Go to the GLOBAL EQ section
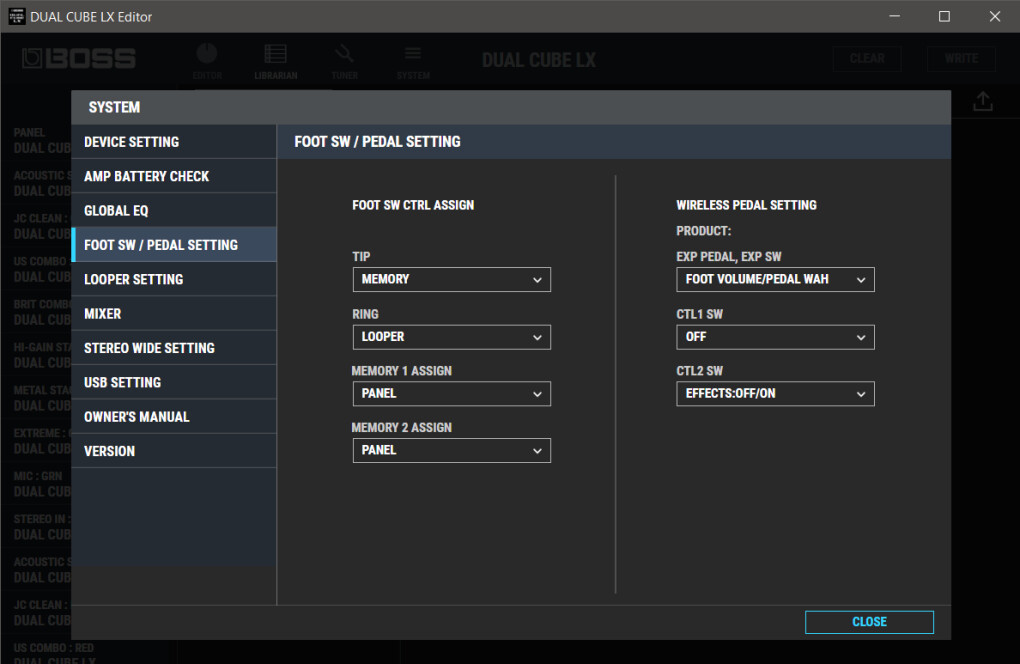The width and height of the screenshot is (1020, 664). (174, 211)
